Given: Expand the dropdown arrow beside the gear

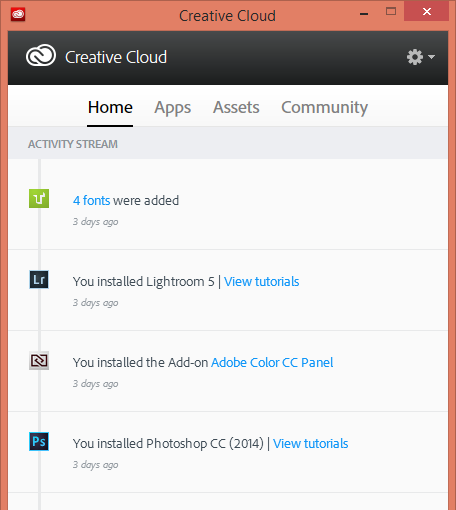Looking at the screenshot, I should click(431, 57).
